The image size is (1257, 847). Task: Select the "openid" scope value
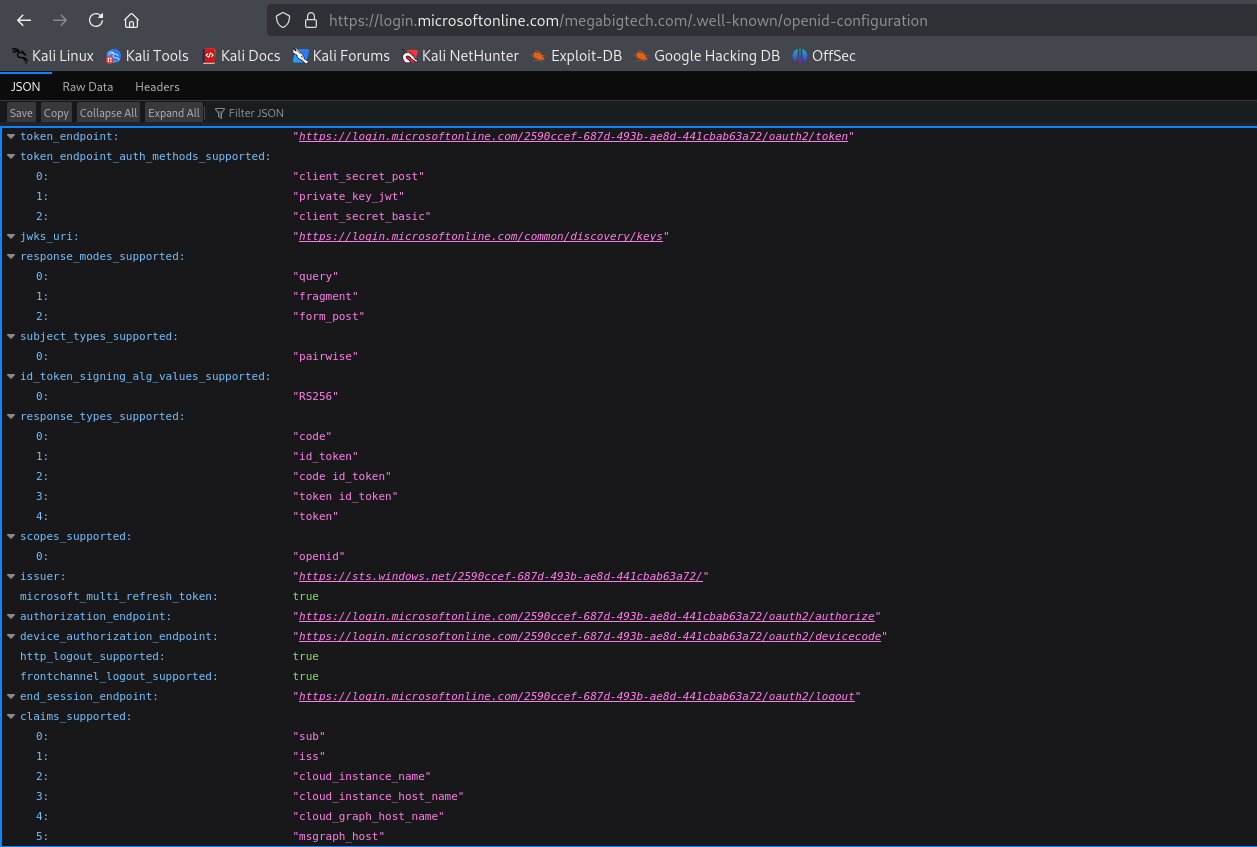pos(319,556)
